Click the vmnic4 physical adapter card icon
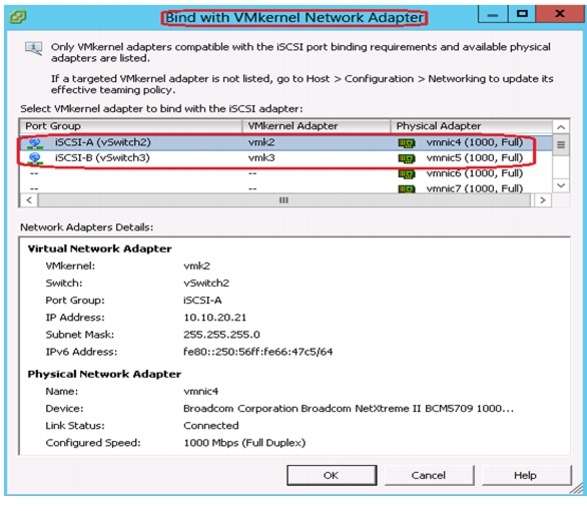 pyautogui.click(x=406, y=143)
